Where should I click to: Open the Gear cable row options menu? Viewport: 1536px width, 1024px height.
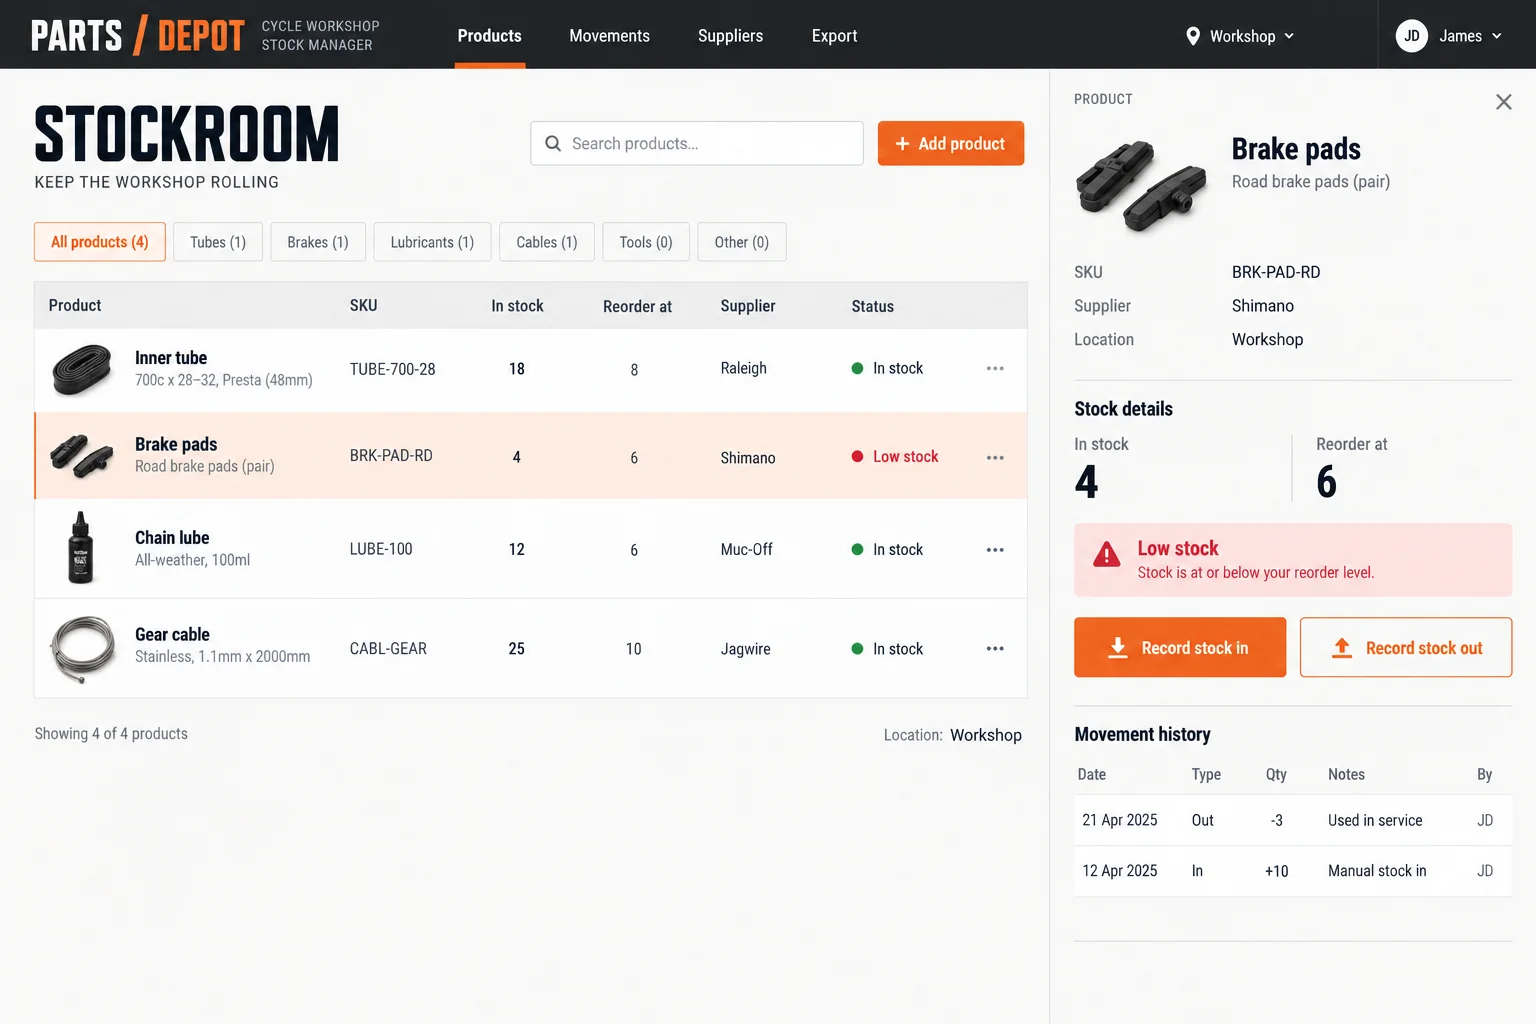(x=995, y=649)
